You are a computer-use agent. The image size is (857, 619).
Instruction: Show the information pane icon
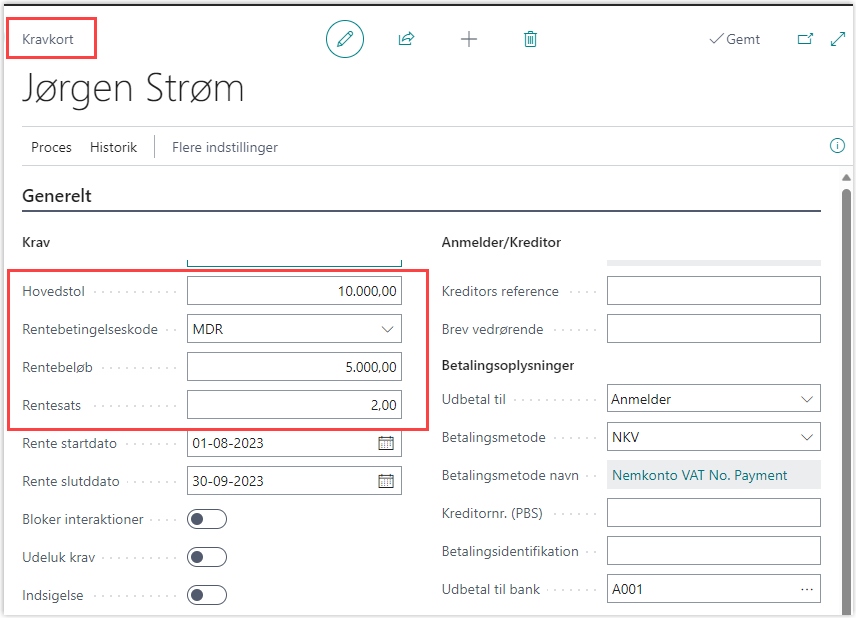pos(837,146)
